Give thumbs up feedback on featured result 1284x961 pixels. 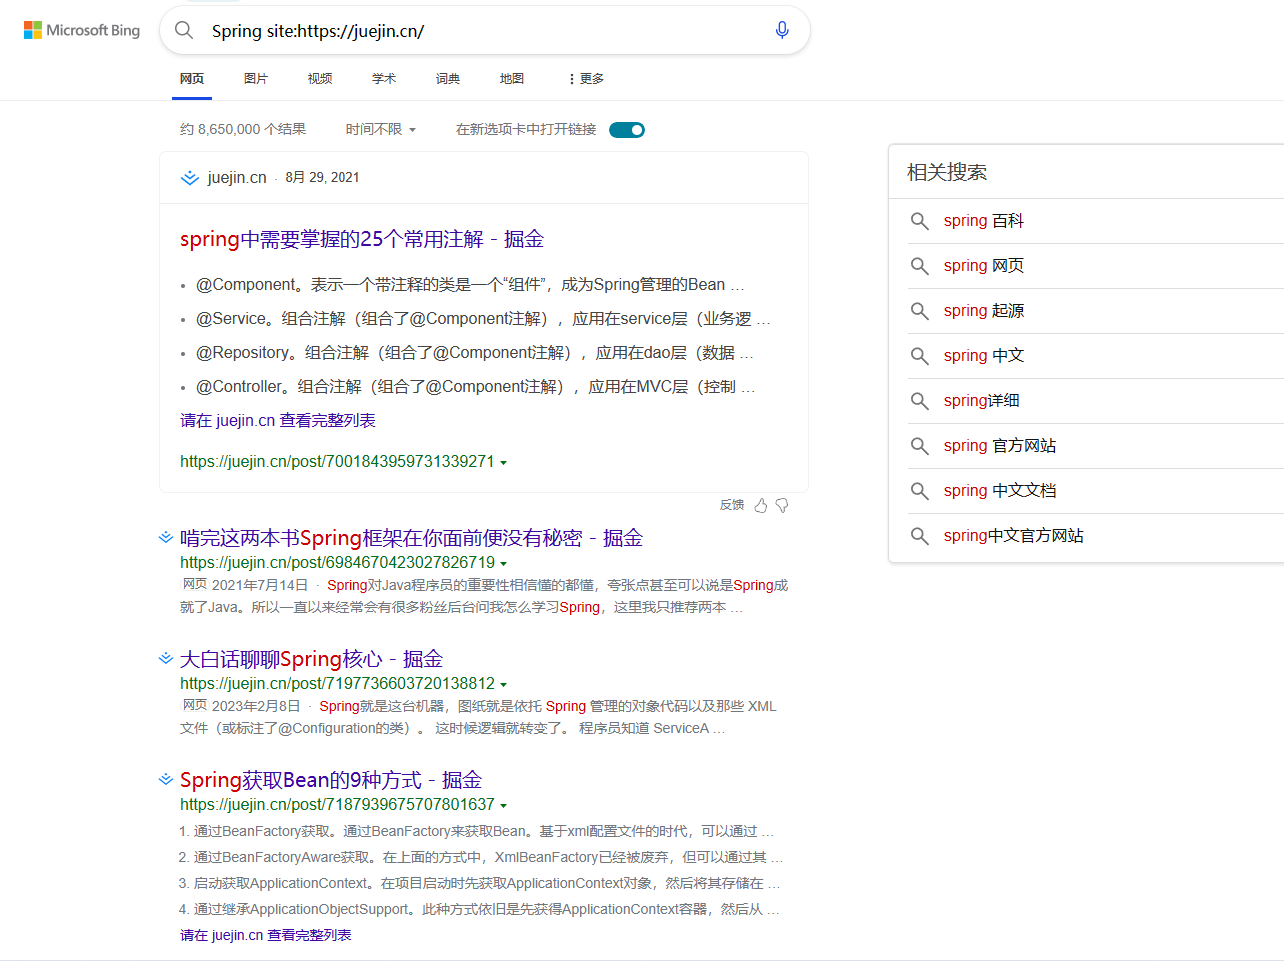pos(761,506)
